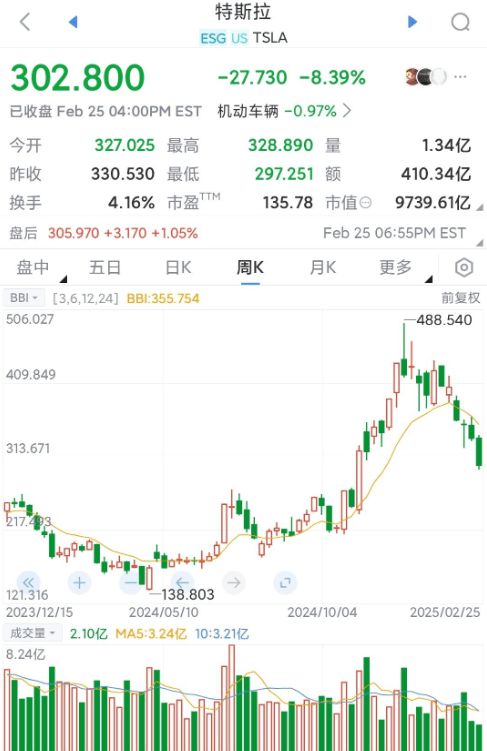Viewport: 487px width, 751px height.
Task: Tap the 488.540 high price label
Action: [x=444, y=320]
